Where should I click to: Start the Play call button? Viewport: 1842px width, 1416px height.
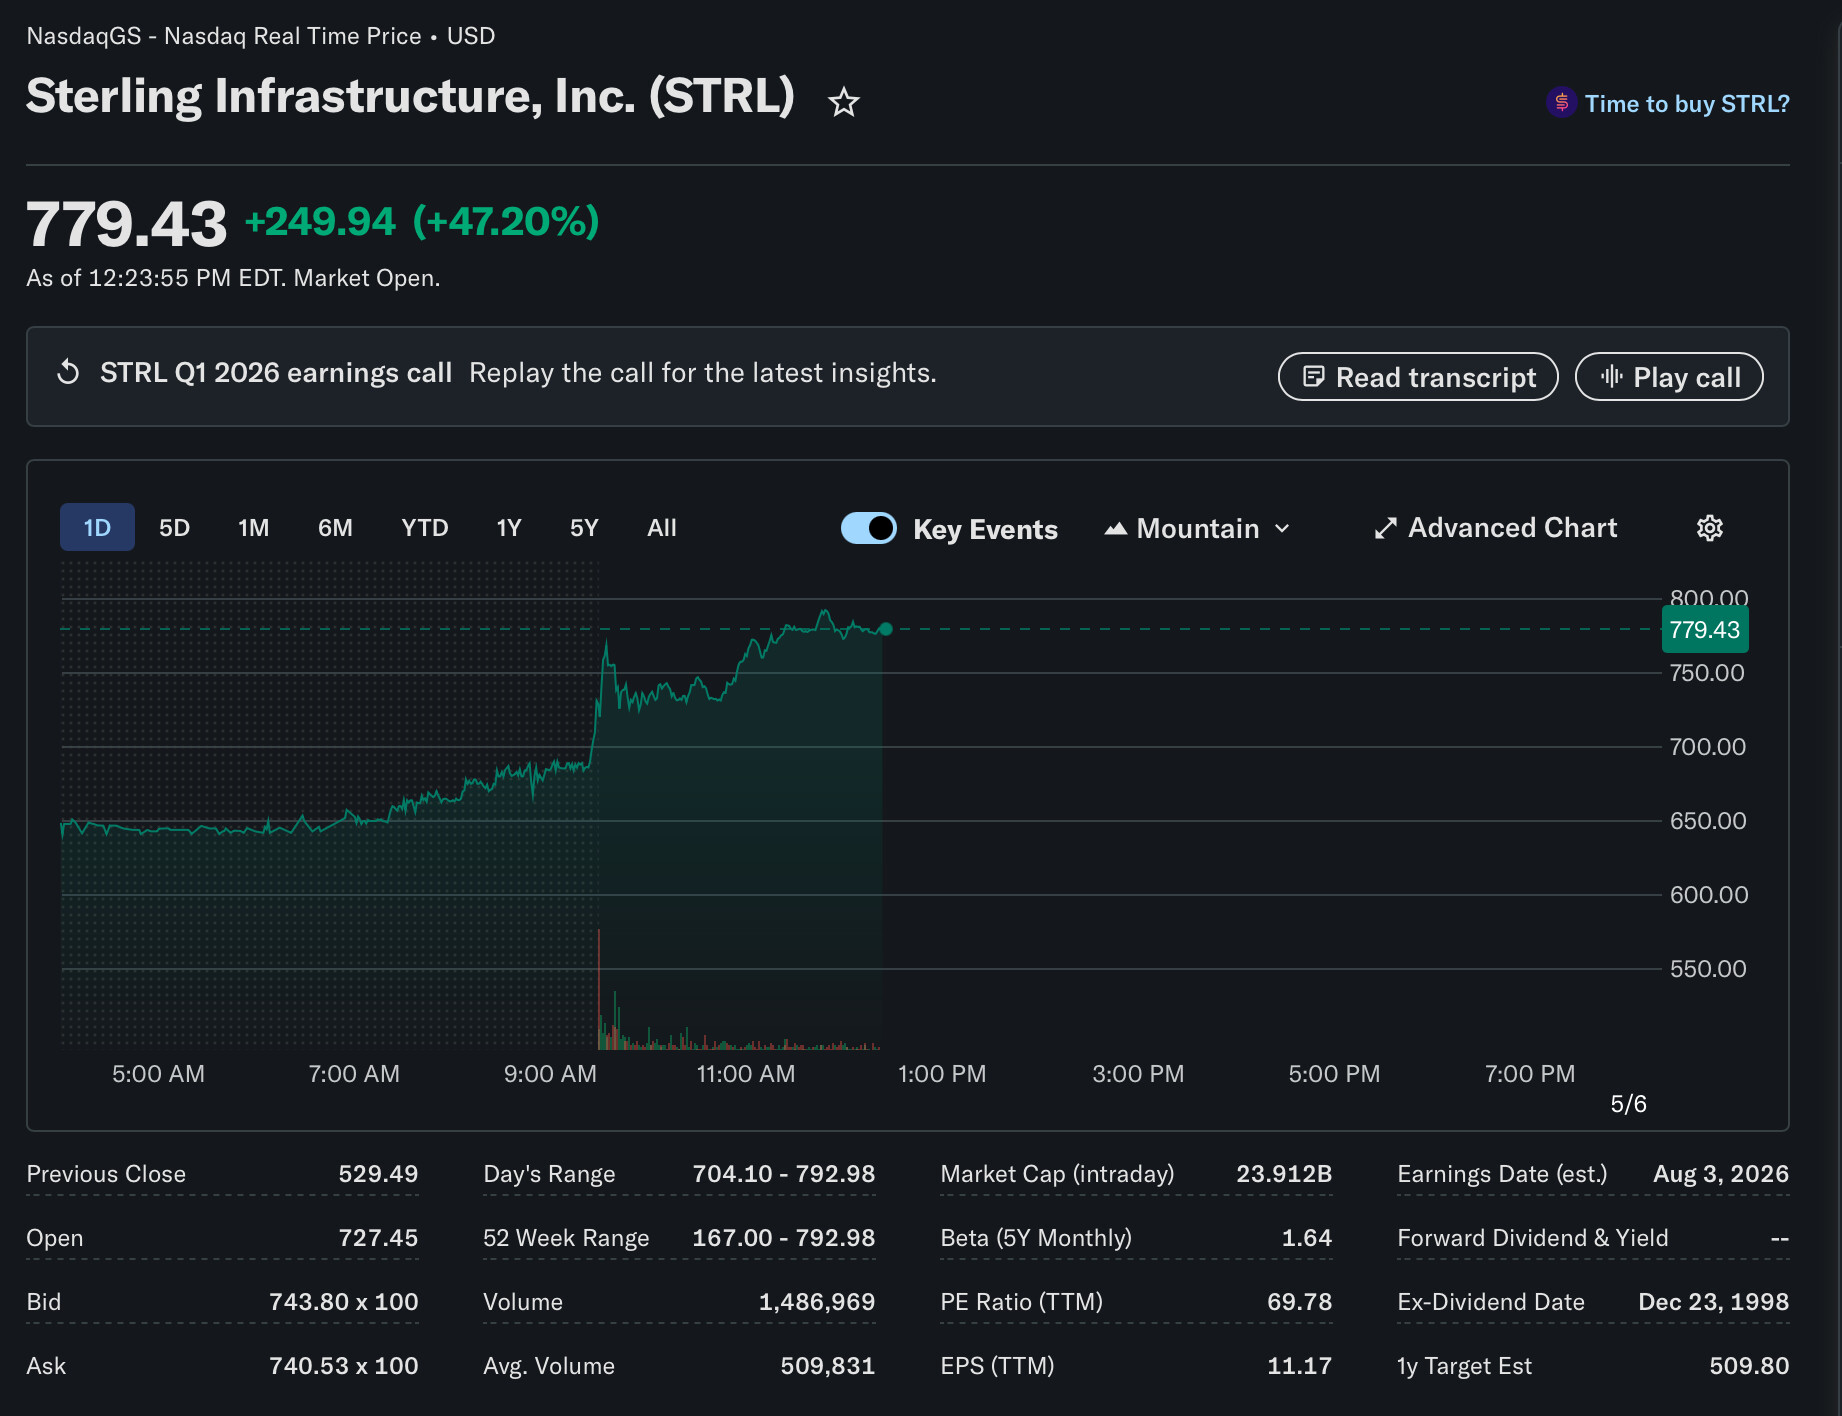click(1669, 377)
